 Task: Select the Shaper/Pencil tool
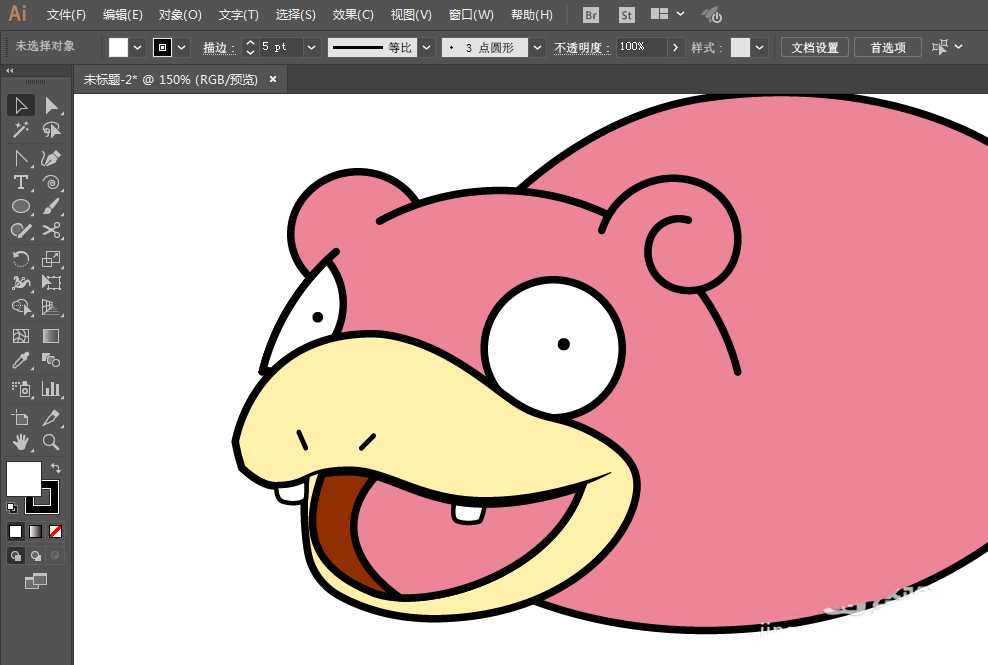click(x=21, y=231)
